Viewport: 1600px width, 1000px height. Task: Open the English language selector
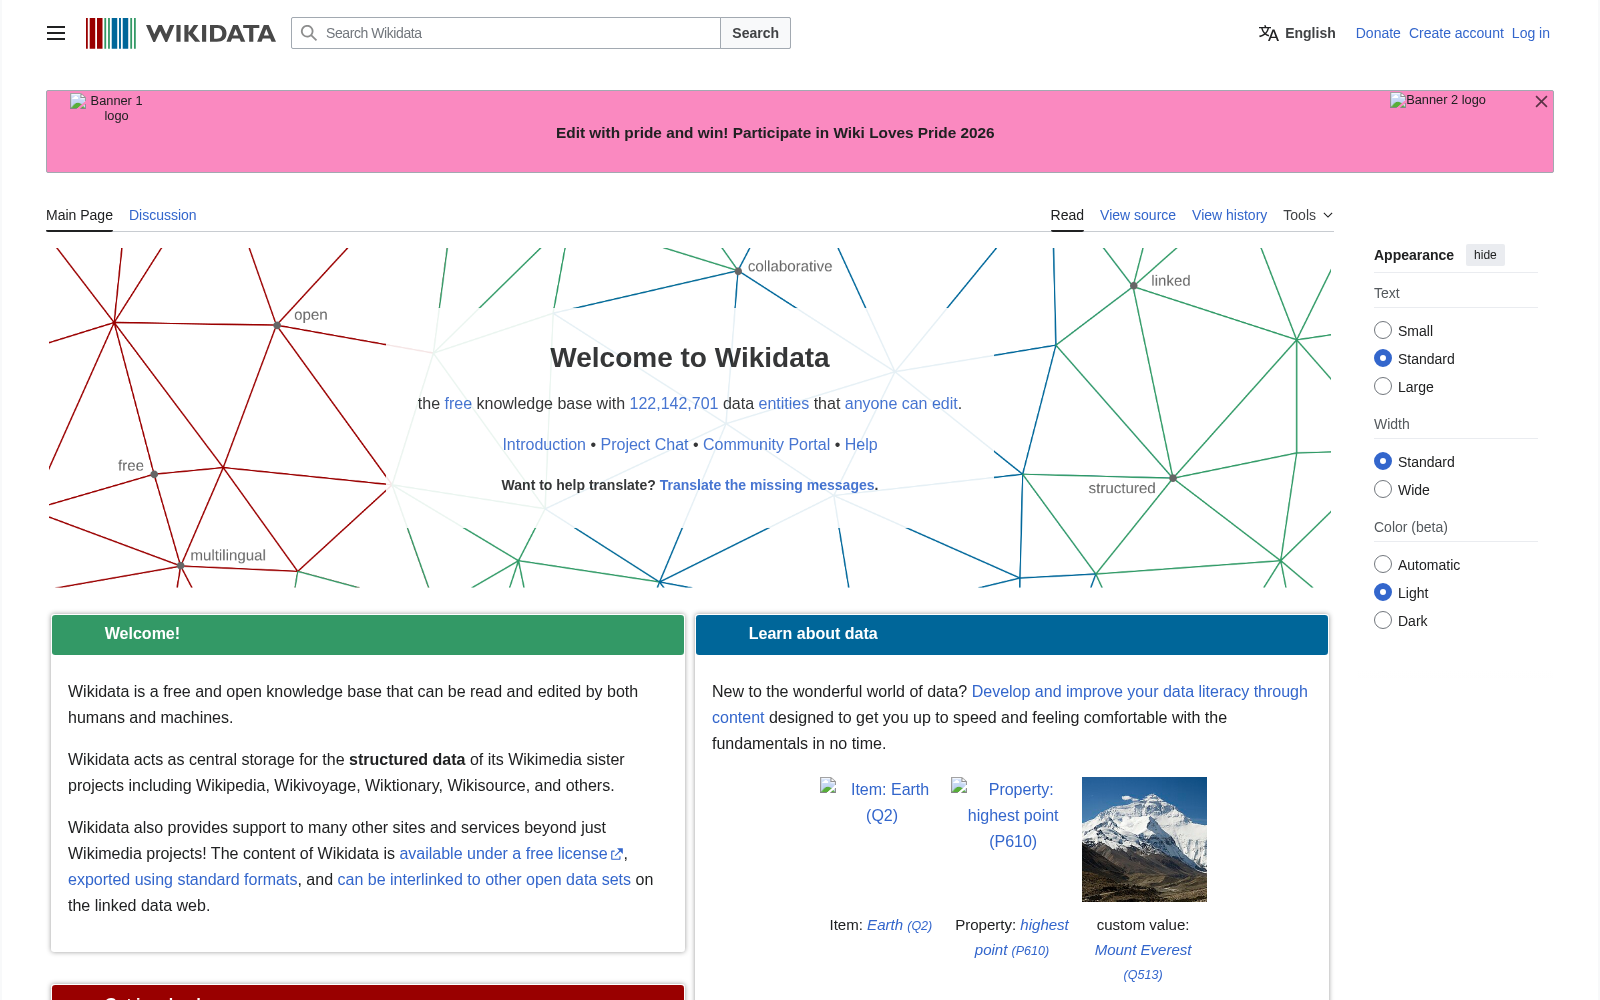click(1297, 33)
